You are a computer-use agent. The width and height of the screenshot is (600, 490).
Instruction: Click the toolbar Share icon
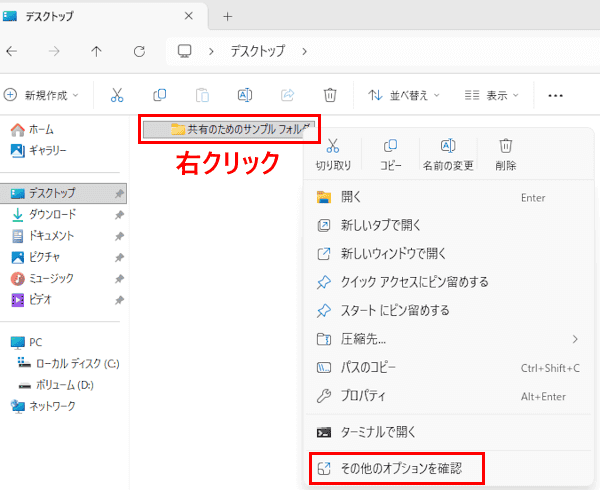coord(287,95)
